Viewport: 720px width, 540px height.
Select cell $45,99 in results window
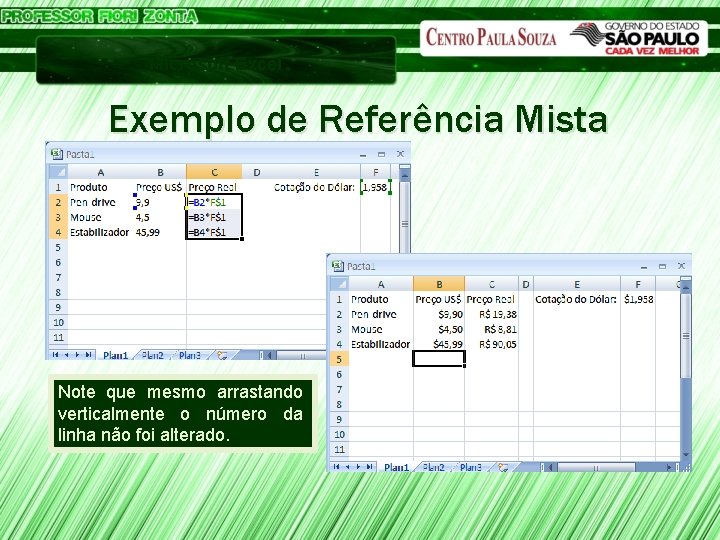[439, 344]
